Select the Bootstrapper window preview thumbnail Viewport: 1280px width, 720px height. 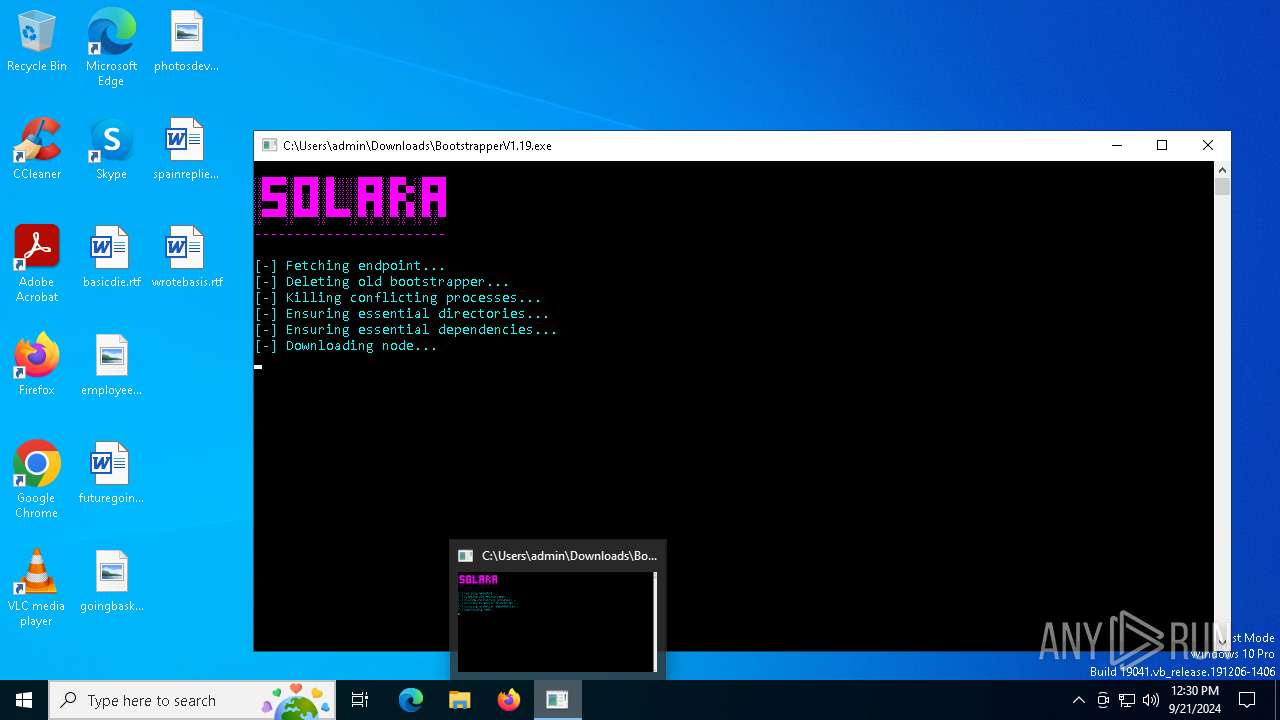coord(557,621)
